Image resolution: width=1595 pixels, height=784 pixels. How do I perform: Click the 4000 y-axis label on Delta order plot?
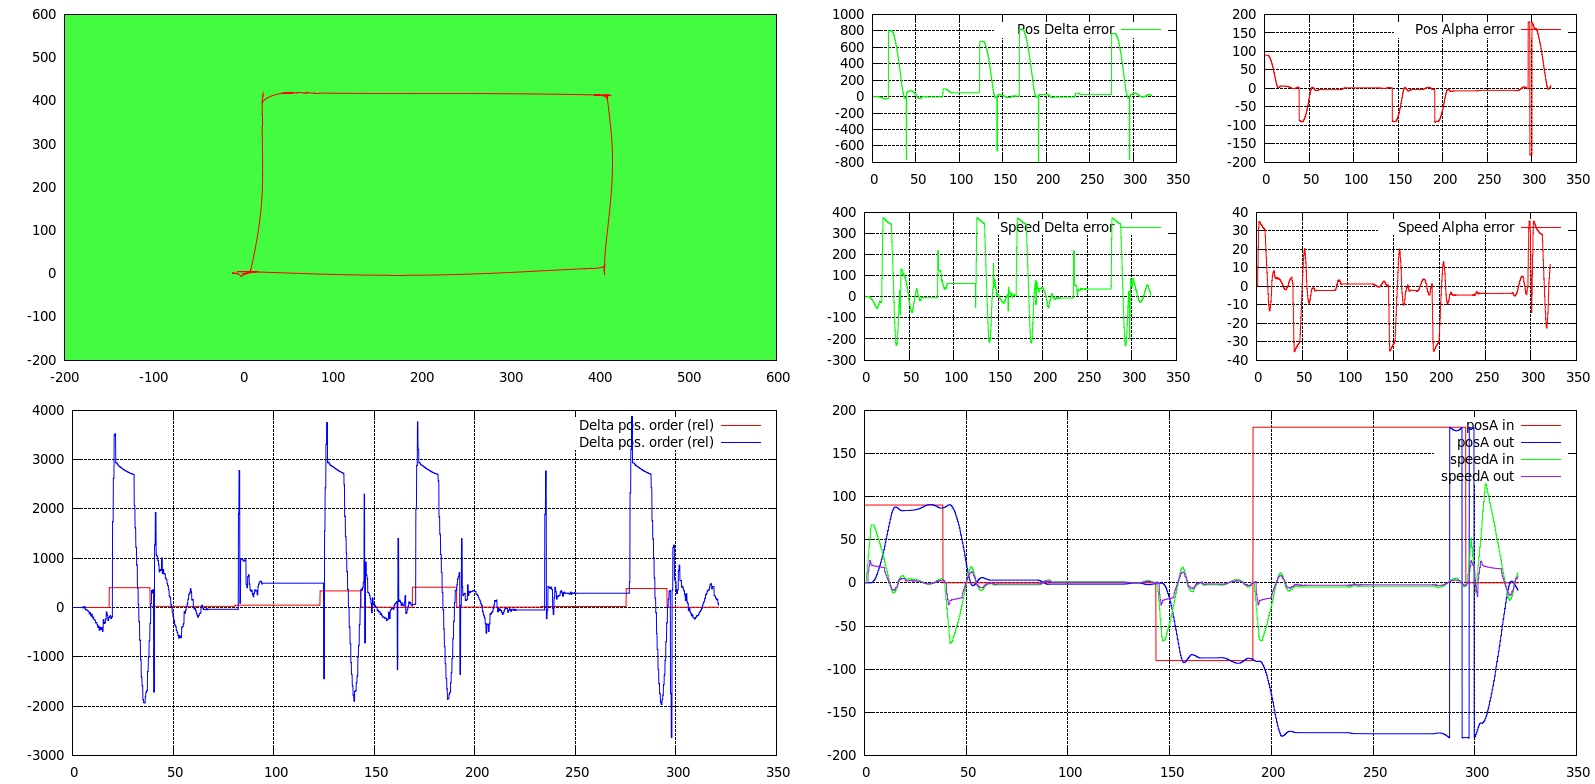(x=47, y=410)
